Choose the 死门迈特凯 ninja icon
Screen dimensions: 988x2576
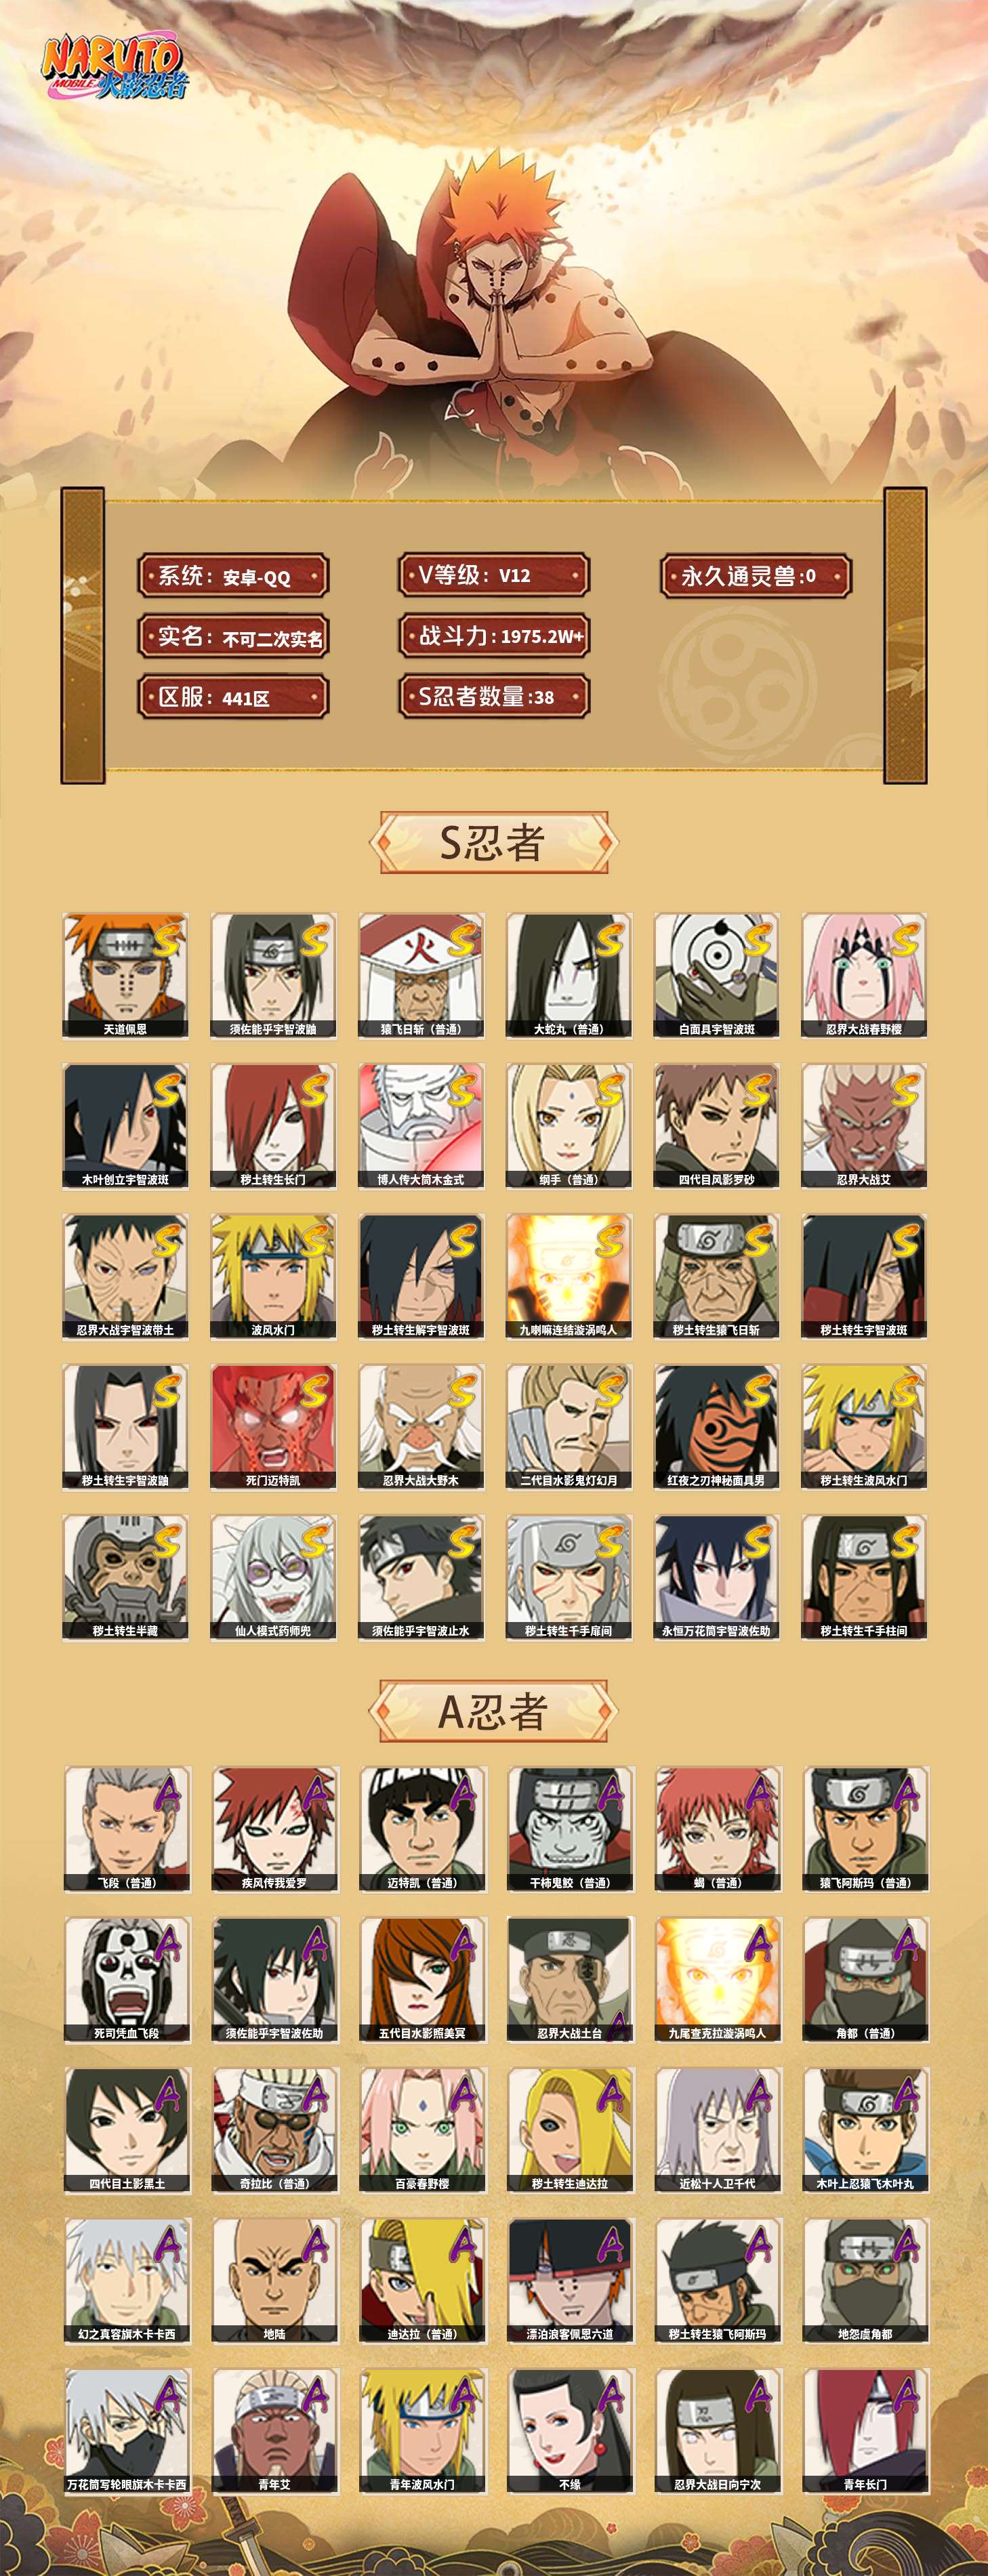pos(273,1427)
